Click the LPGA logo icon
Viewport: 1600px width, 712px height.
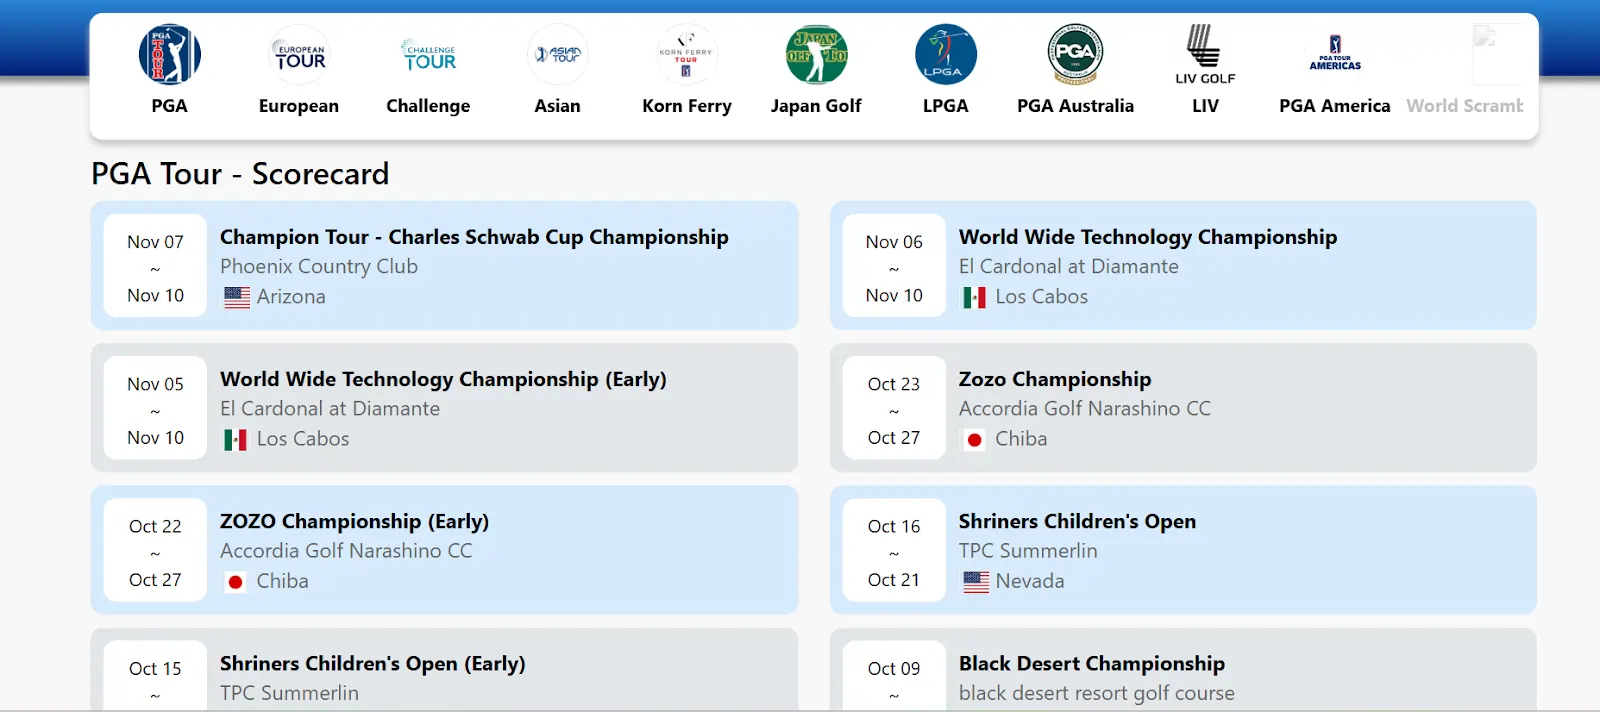pyautogui.click(x=945, y=55)
